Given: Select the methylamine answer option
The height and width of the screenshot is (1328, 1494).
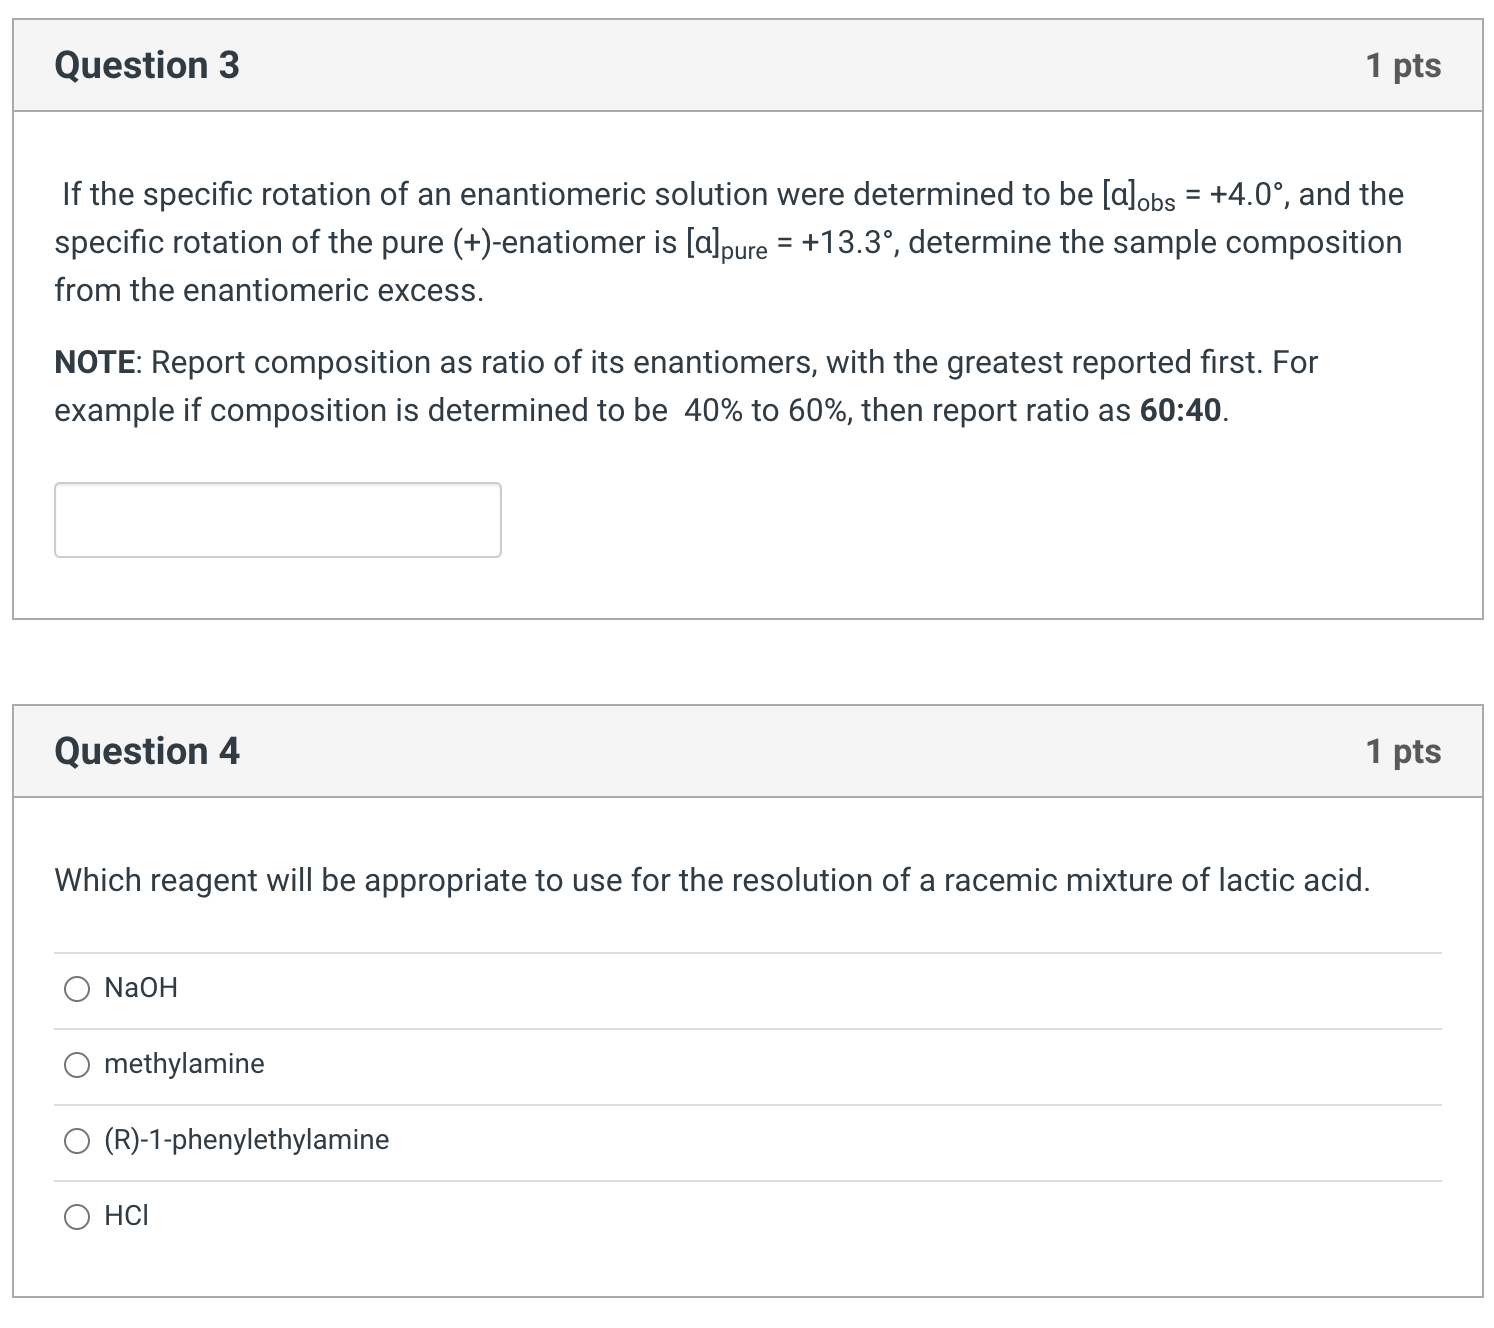Looking at the screenshot, I should click(x=76, y=1064).
